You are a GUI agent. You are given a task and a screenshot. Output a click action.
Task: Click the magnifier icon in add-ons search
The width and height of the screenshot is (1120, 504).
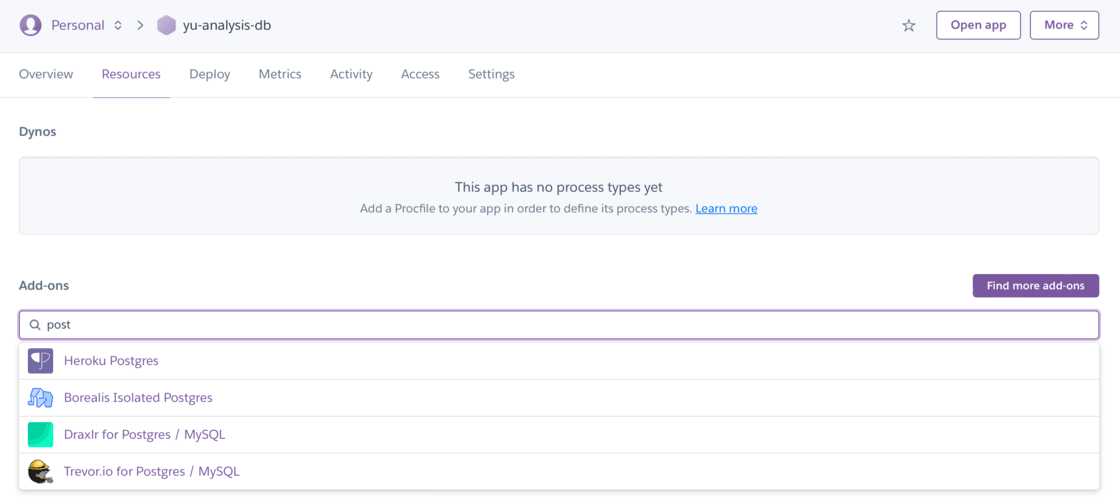[35, 325]
